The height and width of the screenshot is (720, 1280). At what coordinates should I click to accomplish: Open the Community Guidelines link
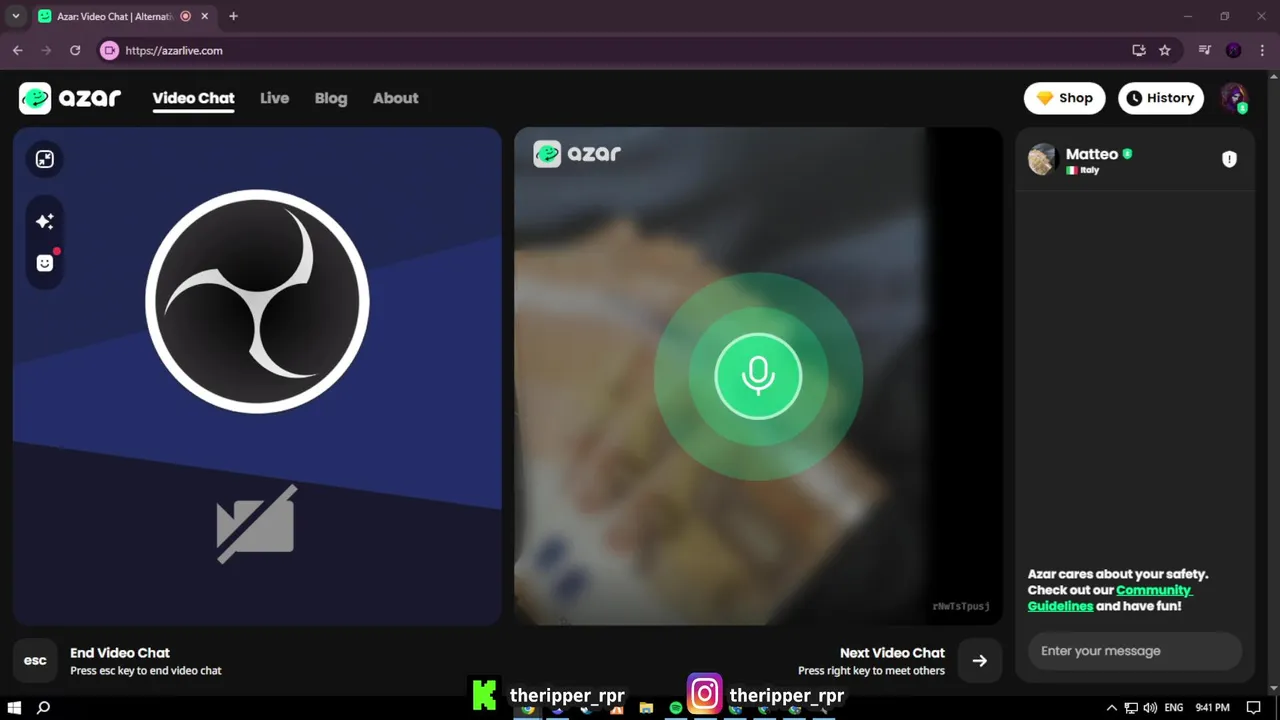(1110, 598)
